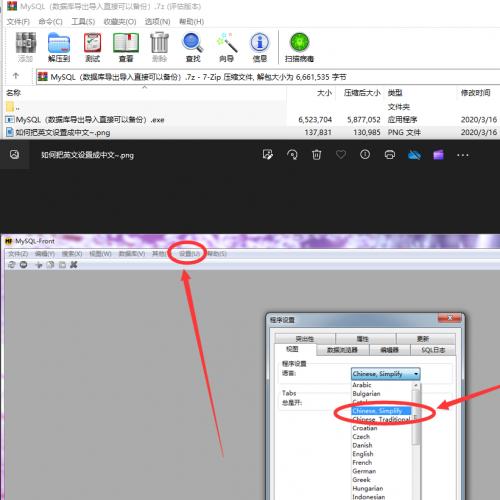Delete the picture using Photos trash icon

[316, 155]
